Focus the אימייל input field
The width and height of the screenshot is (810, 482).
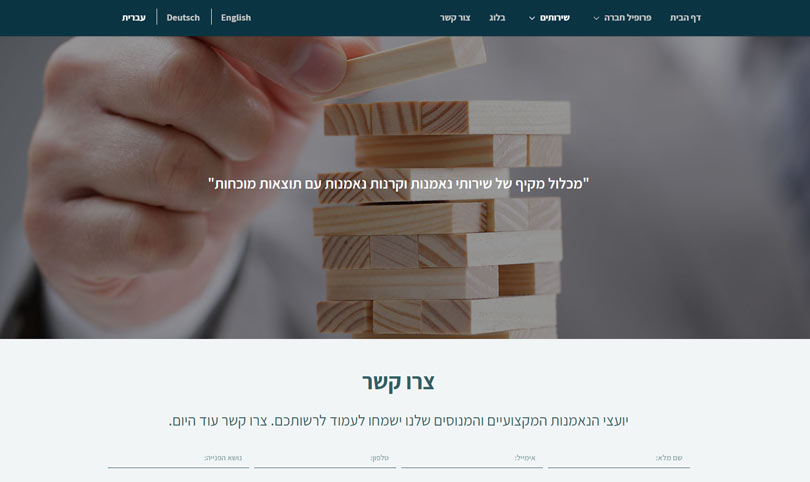(x=472, y=458)
